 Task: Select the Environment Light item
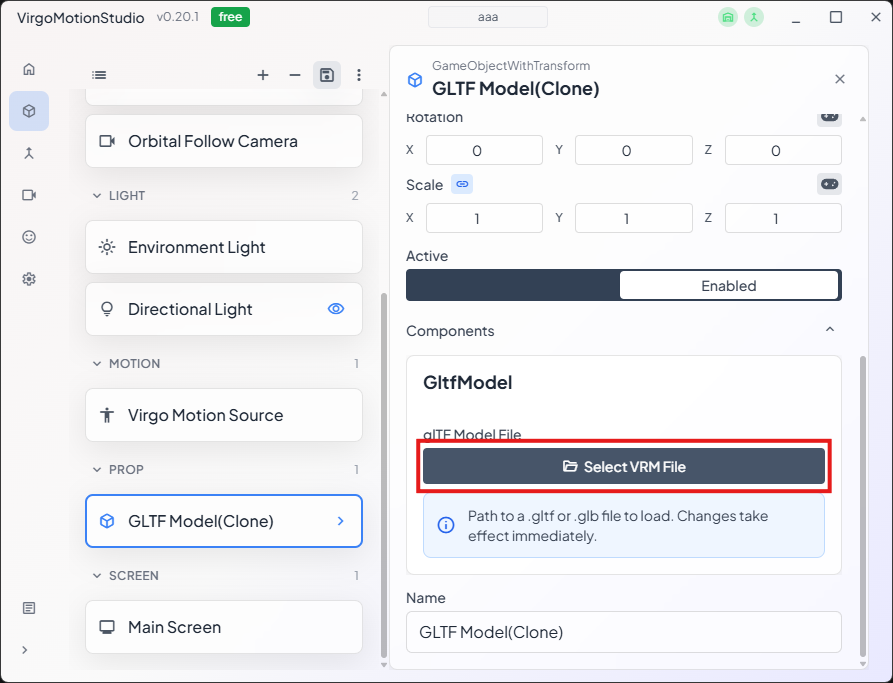point(224,247)
